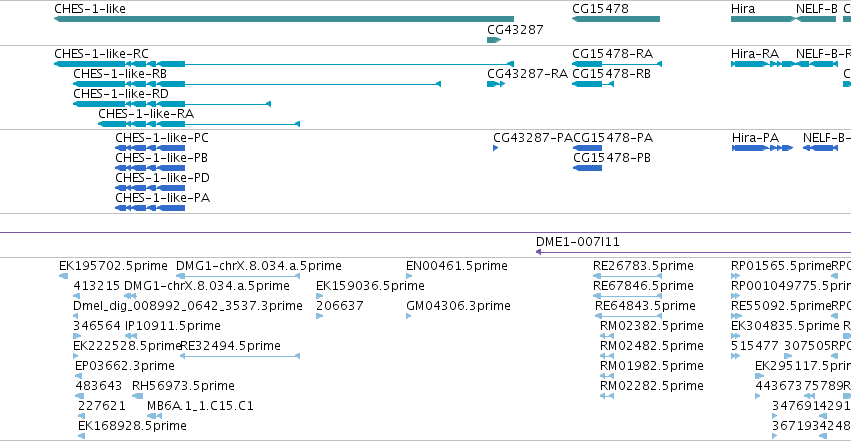Select the CHES-1-like gene bar

tap(284, 19)
